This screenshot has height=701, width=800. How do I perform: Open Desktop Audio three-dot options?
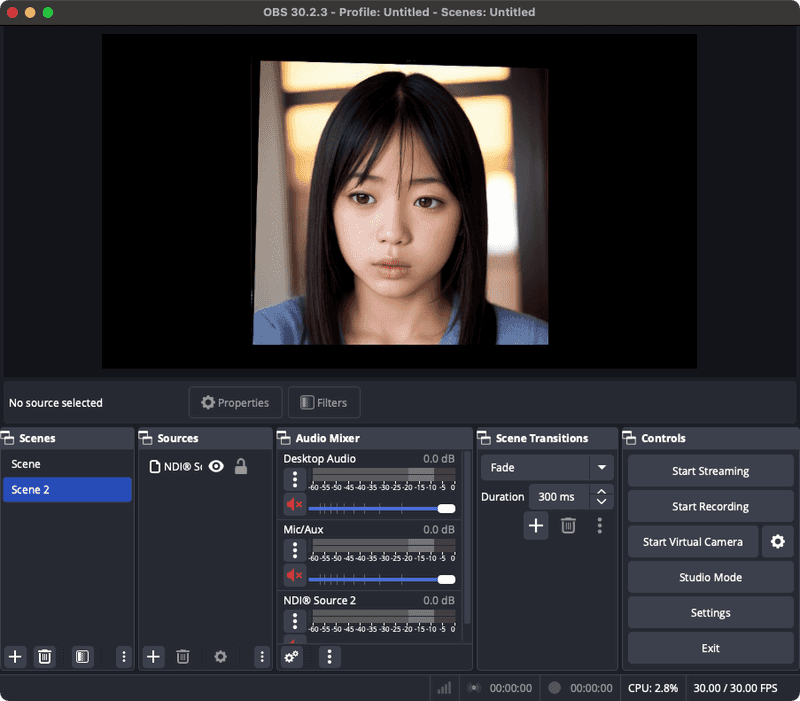[x=295, y=480]
